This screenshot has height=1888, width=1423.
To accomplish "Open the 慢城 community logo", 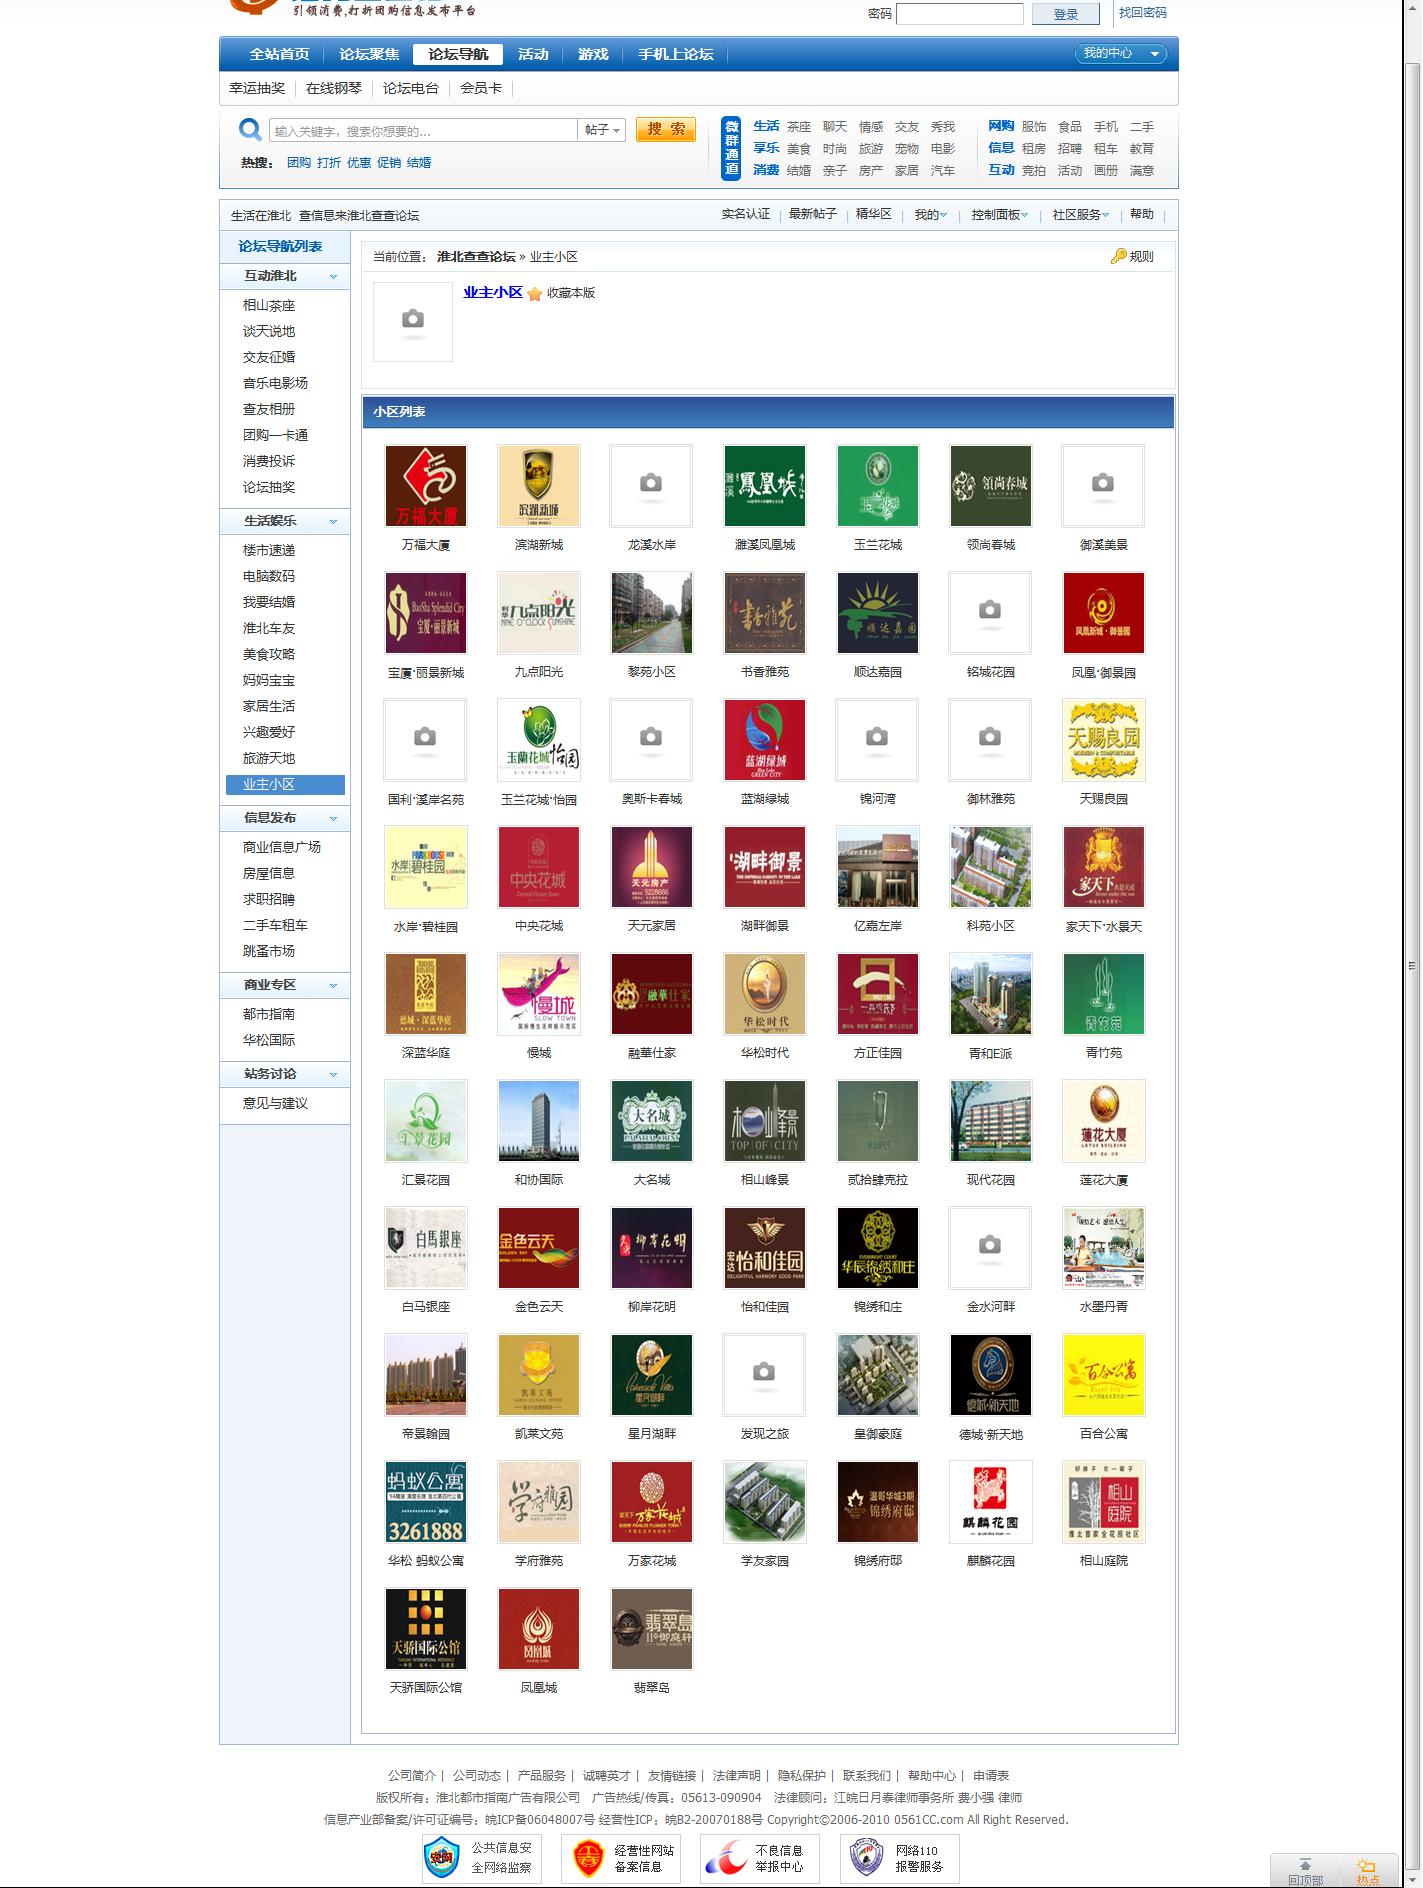I will pos(539,994).
